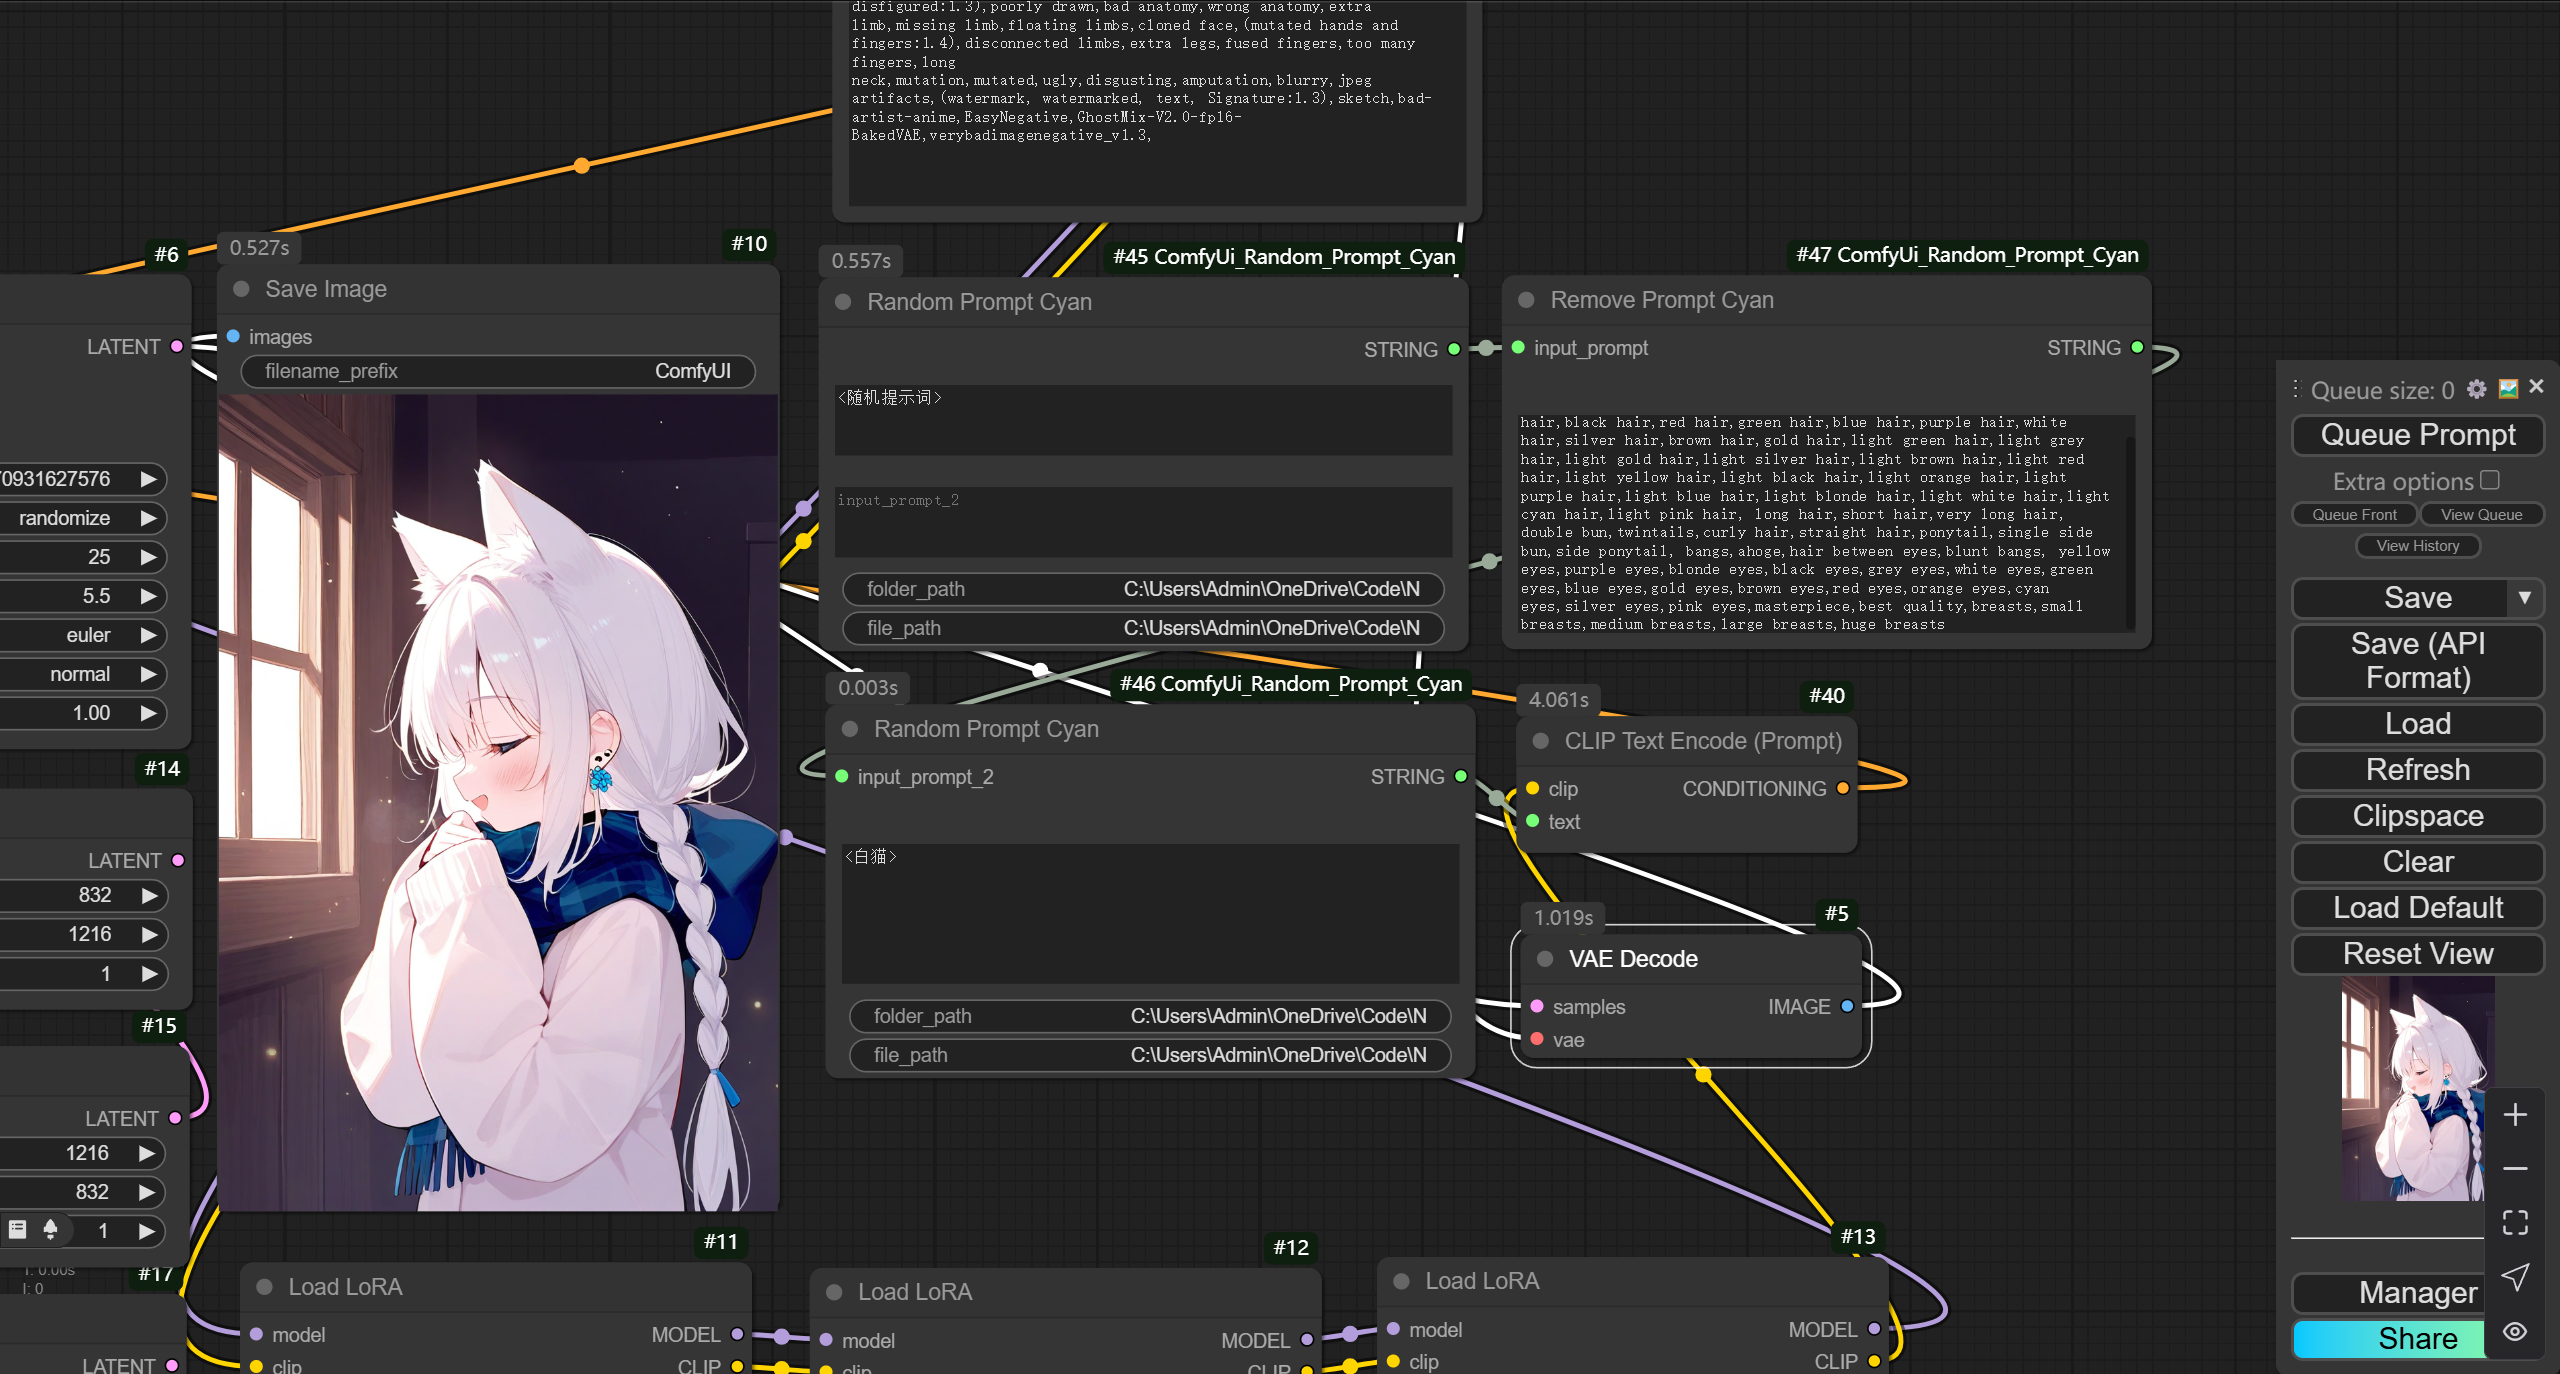Increase the euler sampler selector arrow
The height and width of the screenshot is (1374, 2560).
coord(149,635)
